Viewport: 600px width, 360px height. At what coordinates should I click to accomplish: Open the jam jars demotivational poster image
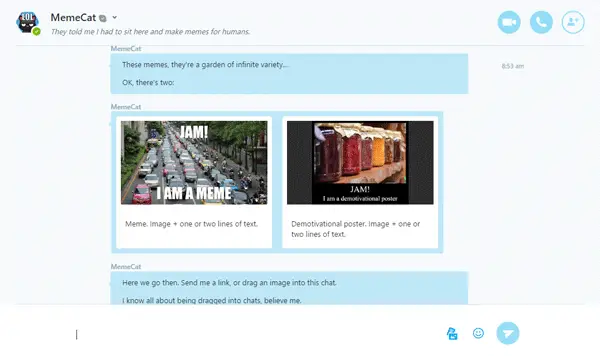click(x=360, y=163)
